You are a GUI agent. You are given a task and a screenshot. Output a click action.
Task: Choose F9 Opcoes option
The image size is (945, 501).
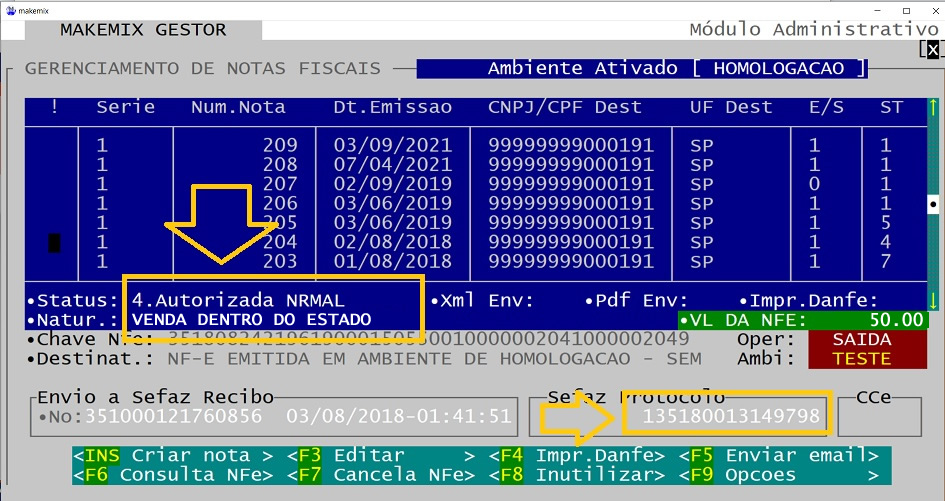[x=779, y=474]
